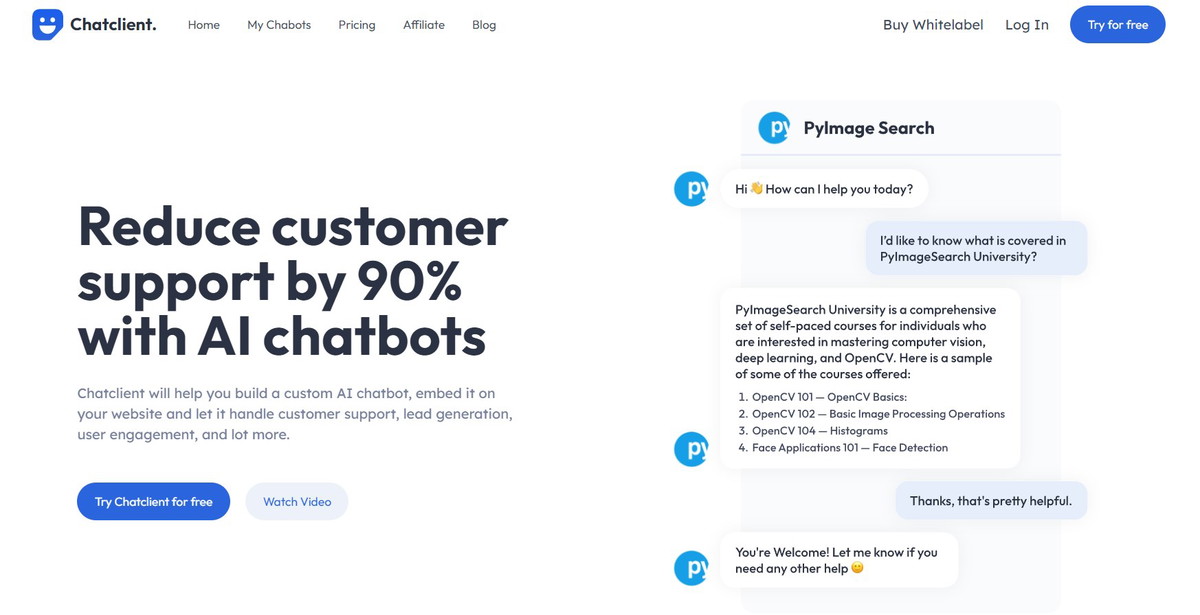This screenshot has width=1200, height=615.
Task: Click the avatar beside the course list reply
Action: 691,449
